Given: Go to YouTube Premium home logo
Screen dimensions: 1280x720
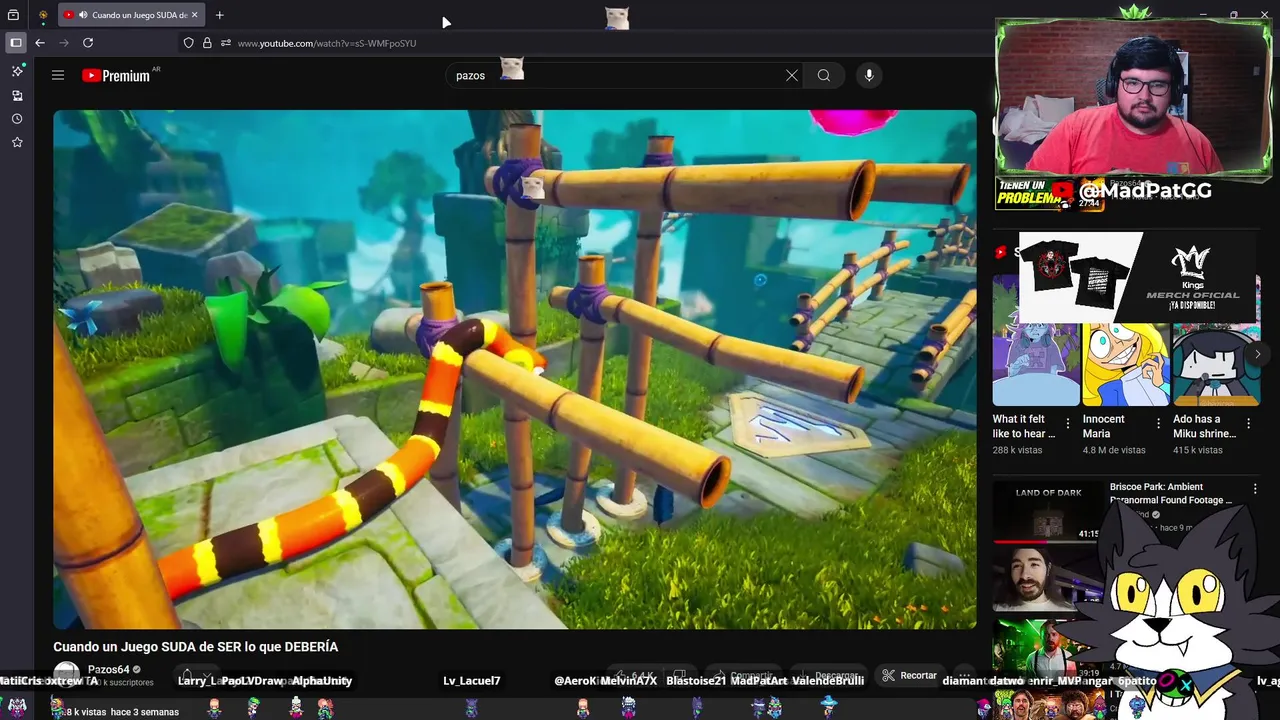Looking at the screenshot, I should [x=116, y=75].
